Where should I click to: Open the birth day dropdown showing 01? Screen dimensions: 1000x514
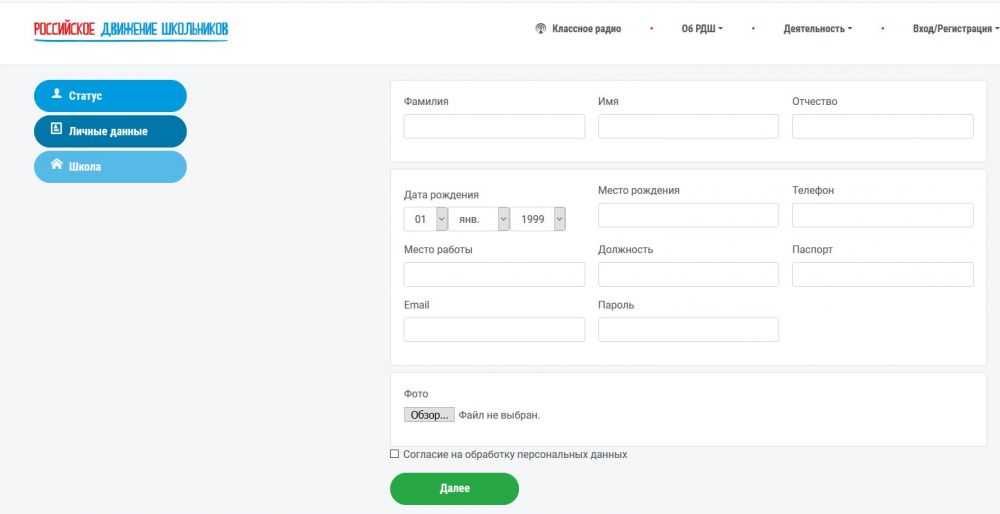pyautogui.click(x=426, y=219)
